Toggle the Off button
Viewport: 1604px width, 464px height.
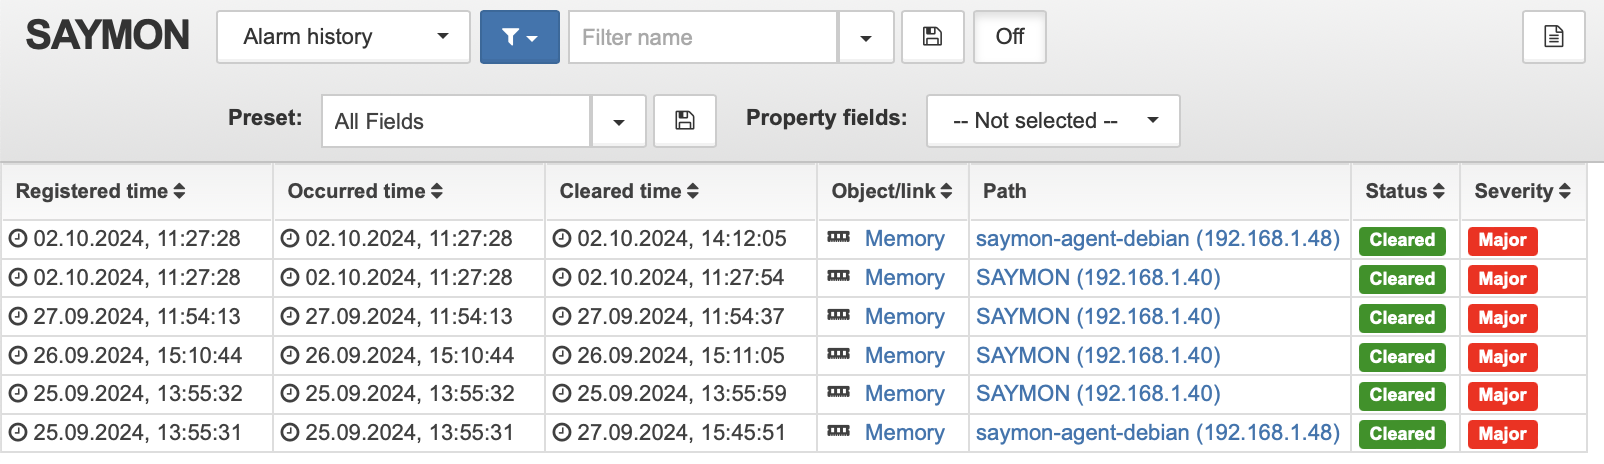coord(1010,37)
